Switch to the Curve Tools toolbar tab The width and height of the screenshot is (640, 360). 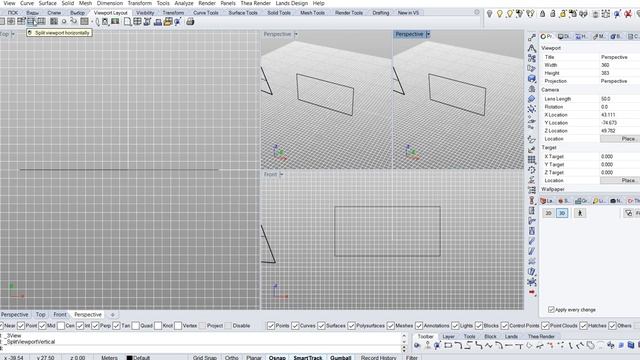[x=206, y=13]
